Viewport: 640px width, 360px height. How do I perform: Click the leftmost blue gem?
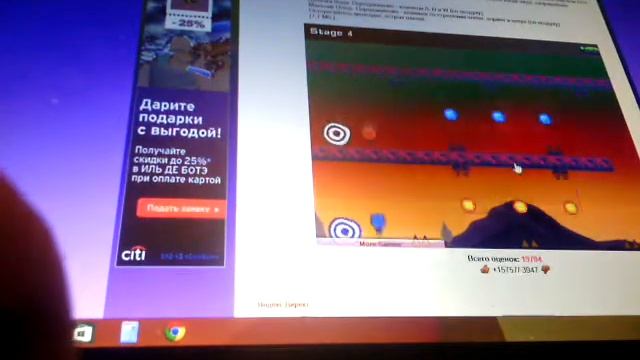[451, 114]
